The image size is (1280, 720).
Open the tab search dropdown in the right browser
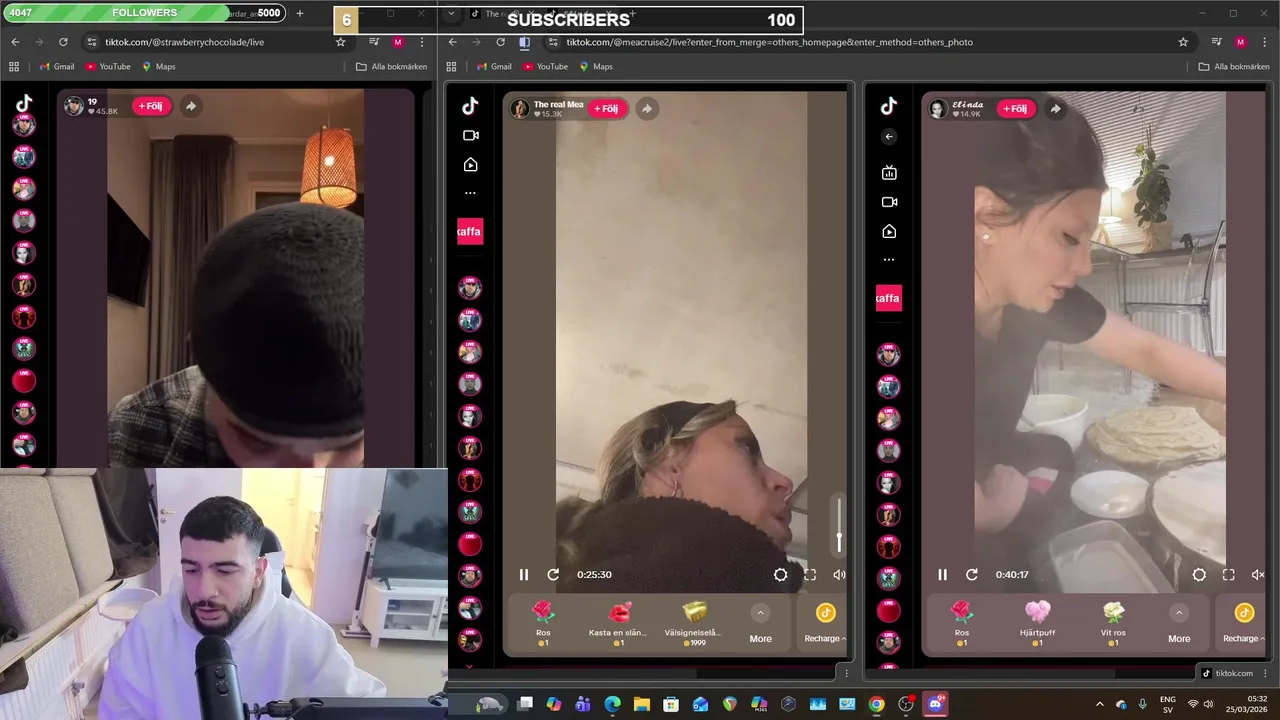tap(451, 13)
